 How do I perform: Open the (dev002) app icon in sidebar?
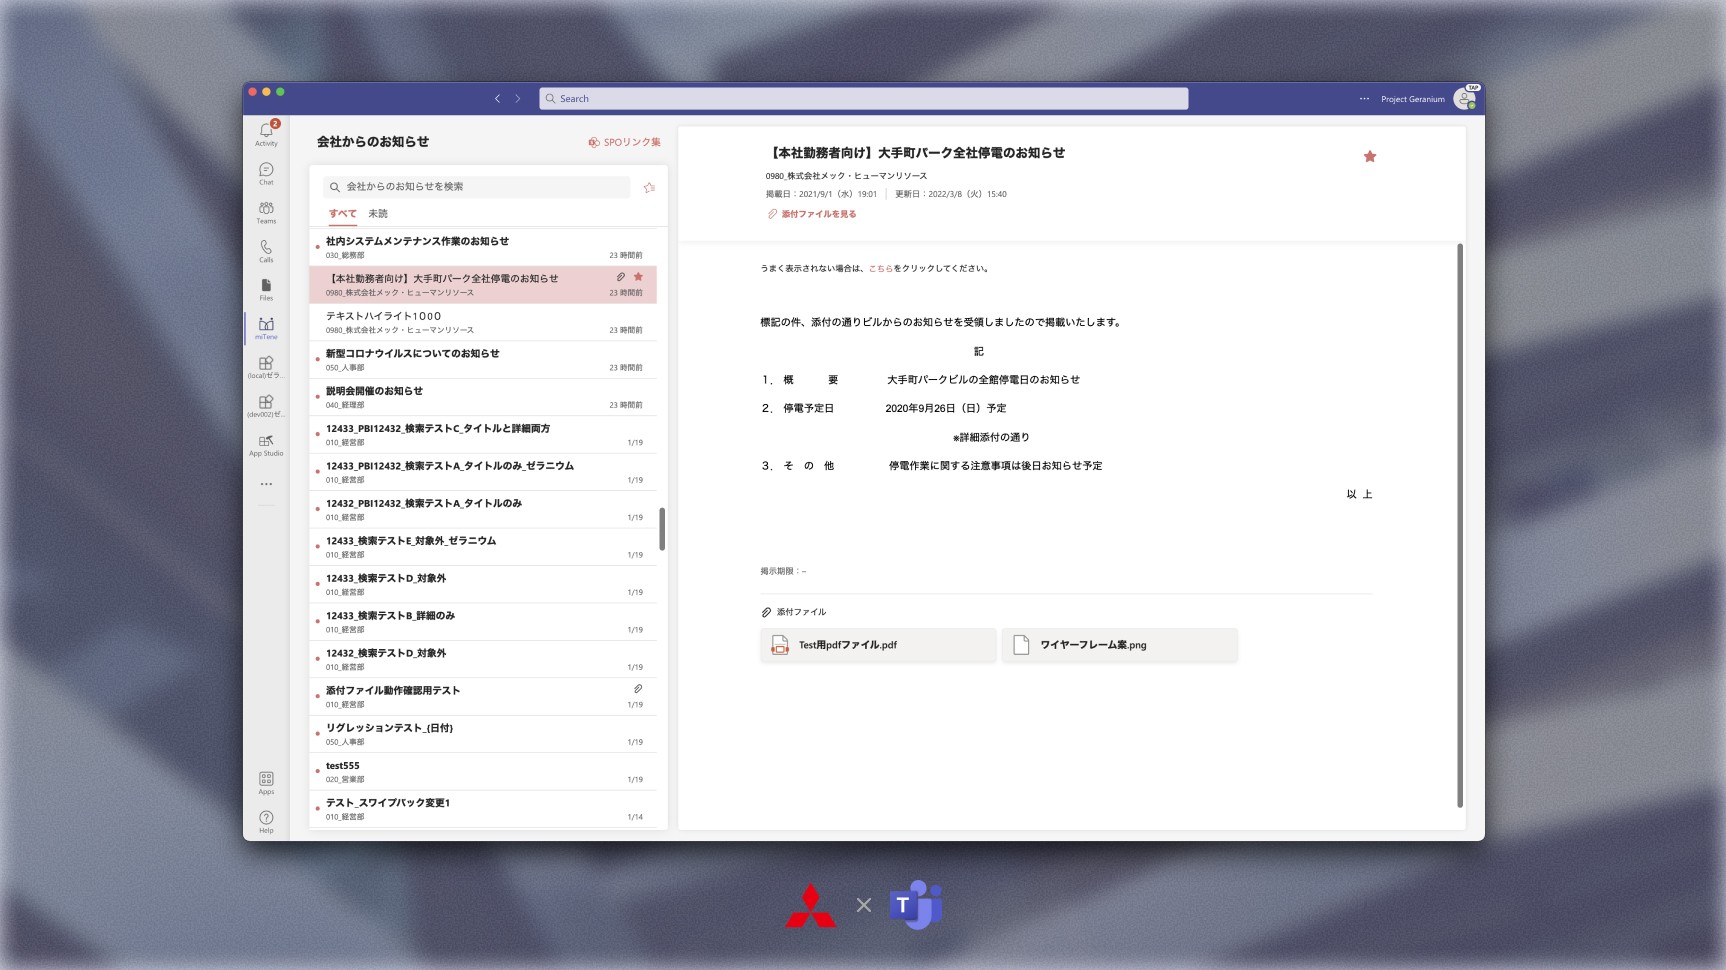(266, 405)
